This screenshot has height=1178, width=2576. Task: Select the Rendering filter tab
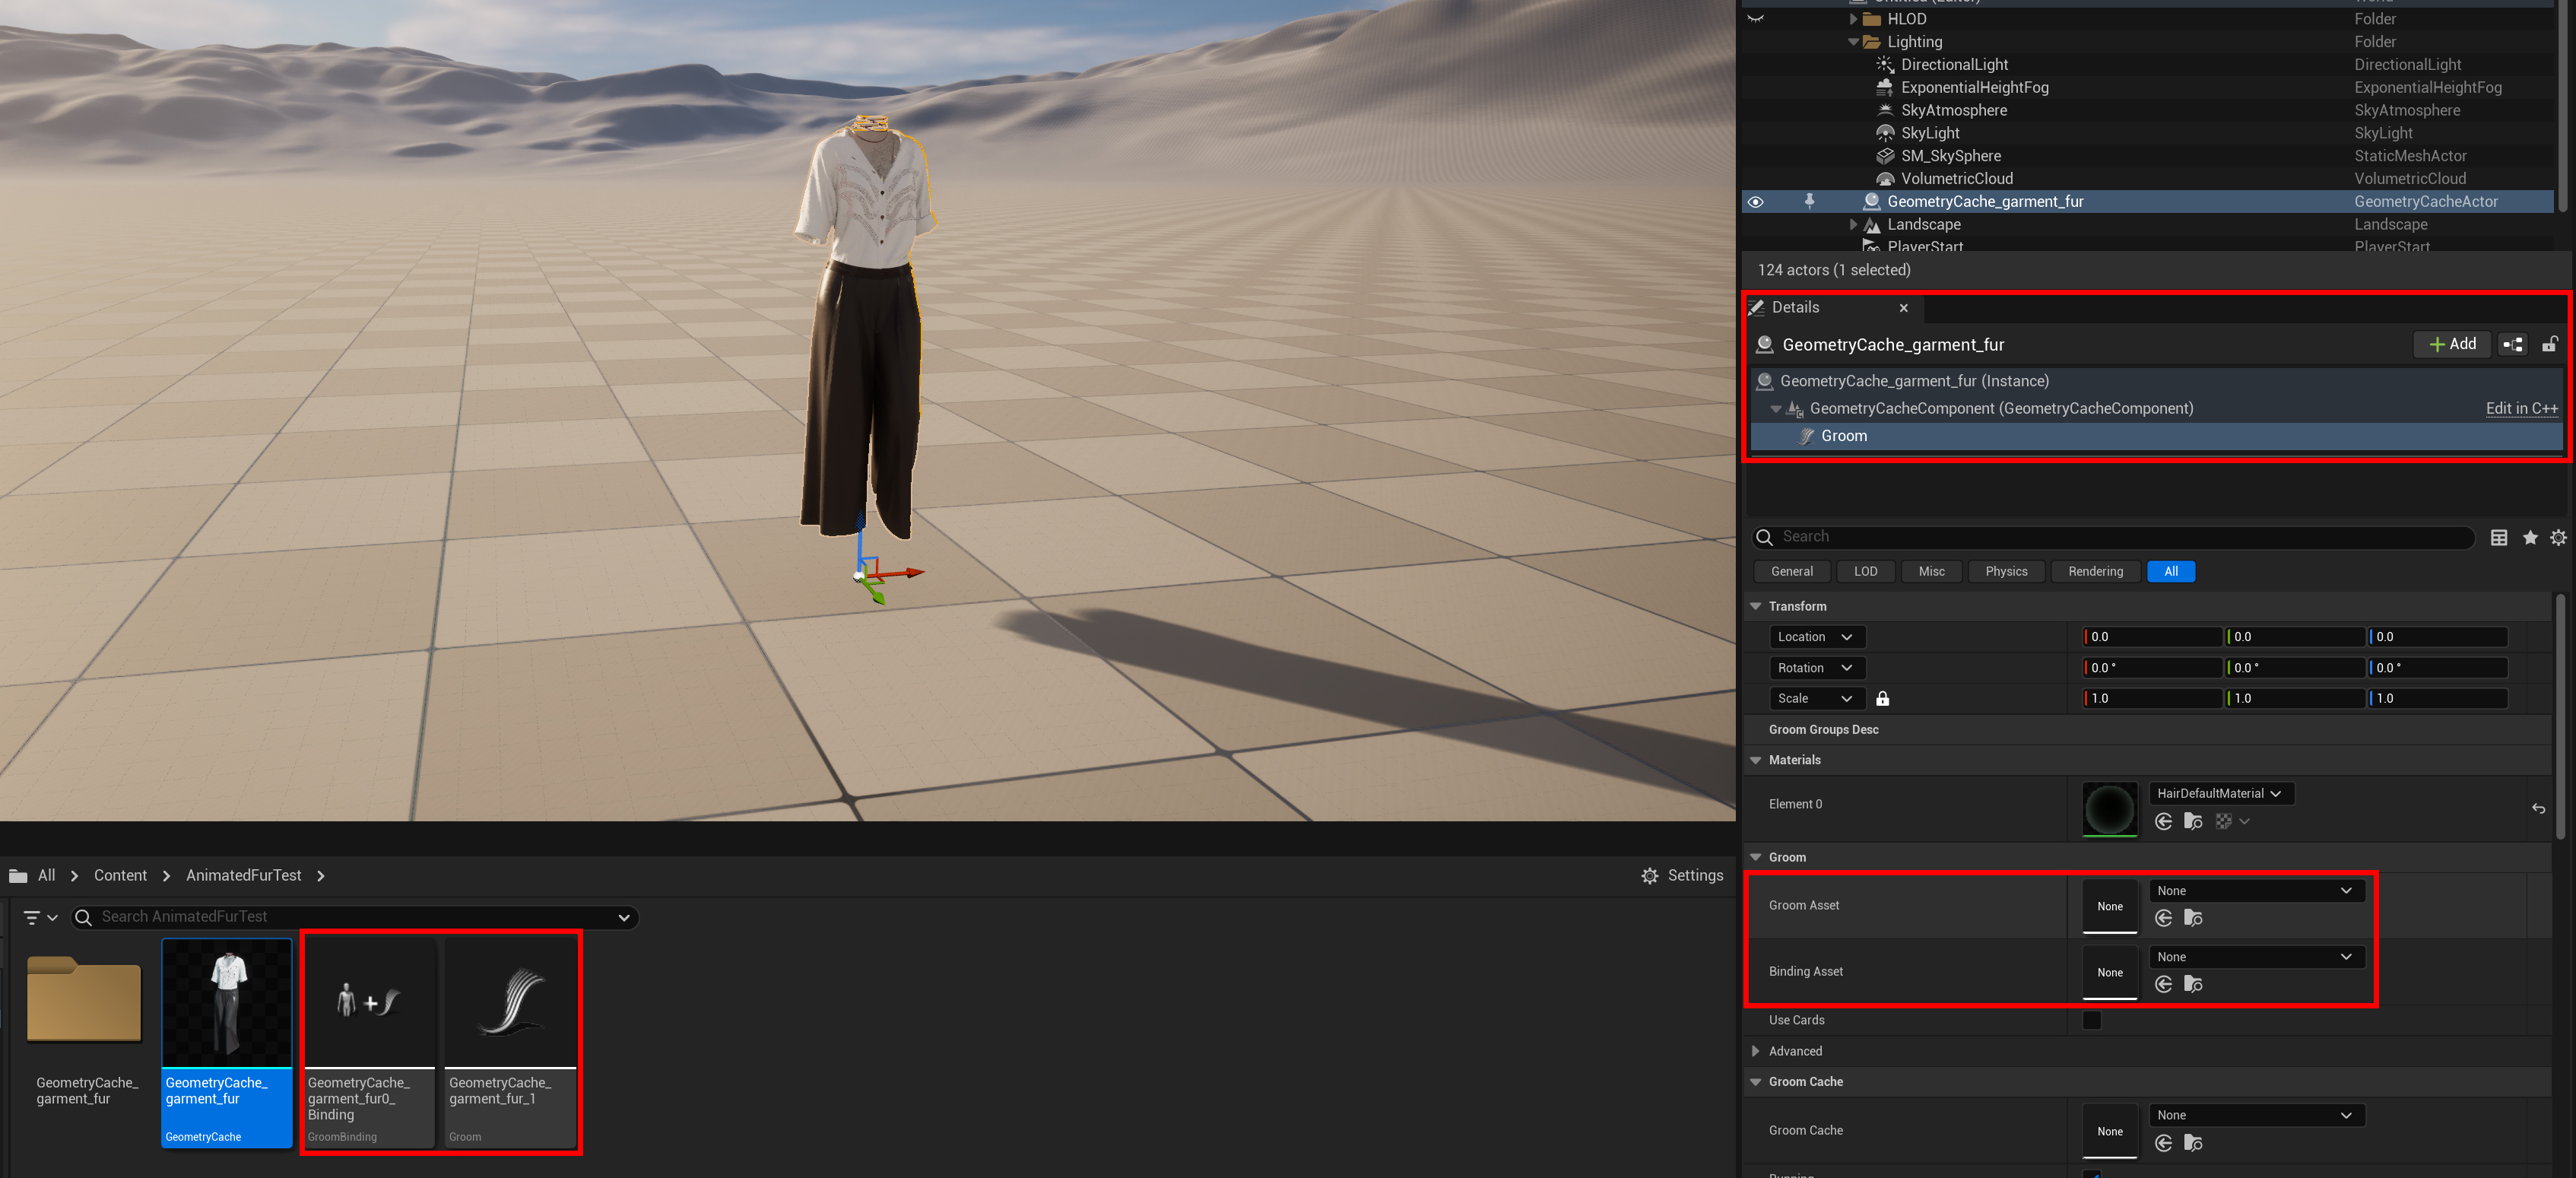coord(2095,572)
